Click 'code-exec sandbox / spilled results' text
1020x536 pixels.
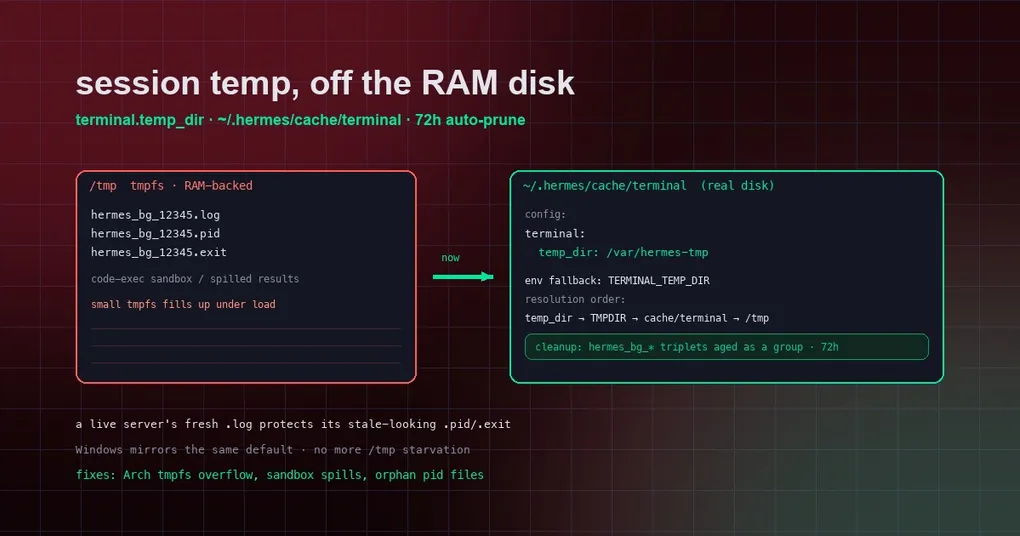tap(195, 279)
